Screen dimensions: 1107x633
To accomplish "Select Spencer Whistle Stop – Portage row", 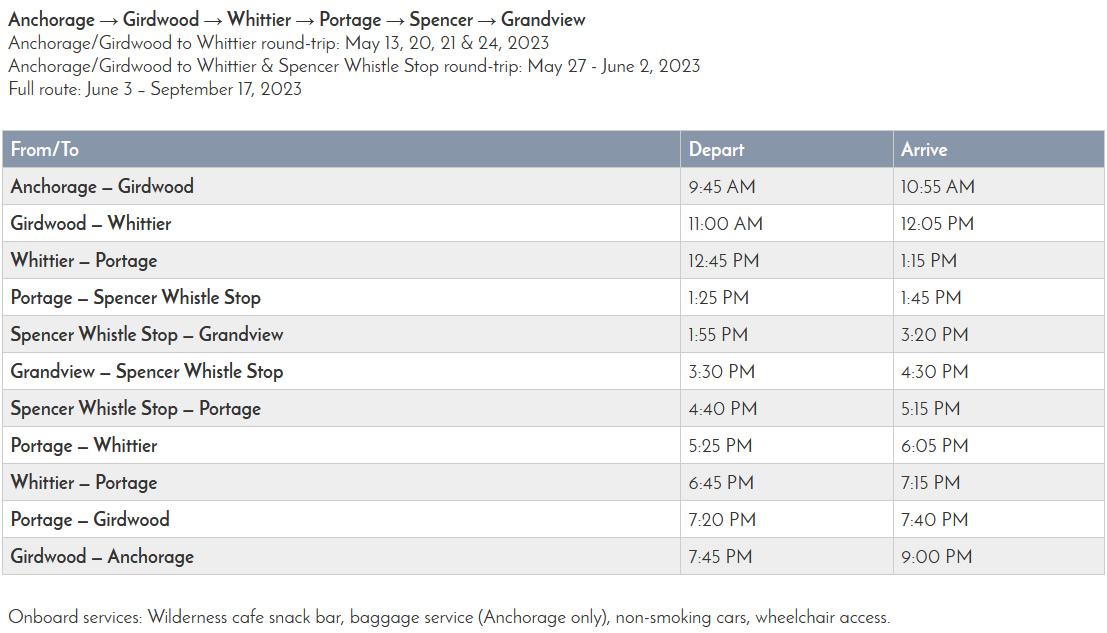I will [136, 409].
